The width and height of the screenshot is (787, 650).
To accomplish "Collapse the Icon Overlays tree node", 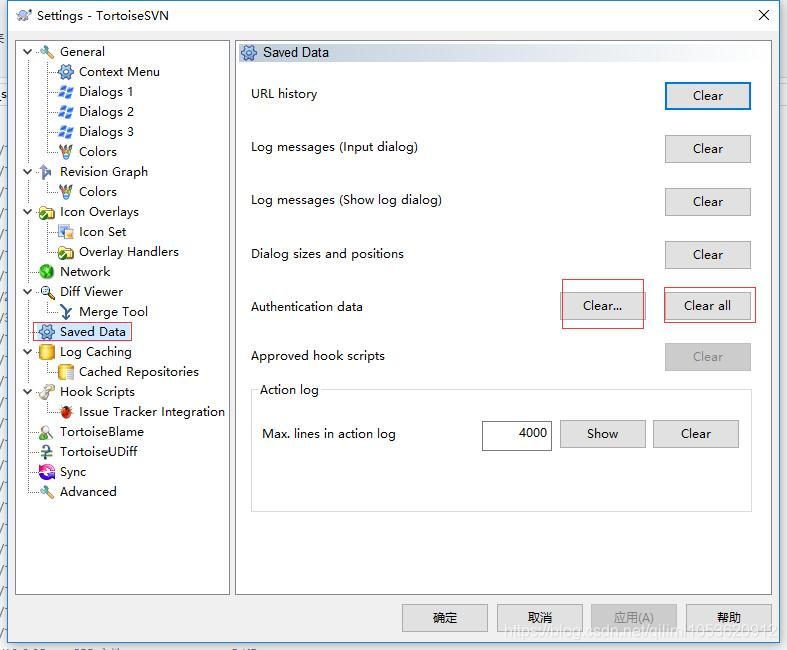I will tap(28, 212).
